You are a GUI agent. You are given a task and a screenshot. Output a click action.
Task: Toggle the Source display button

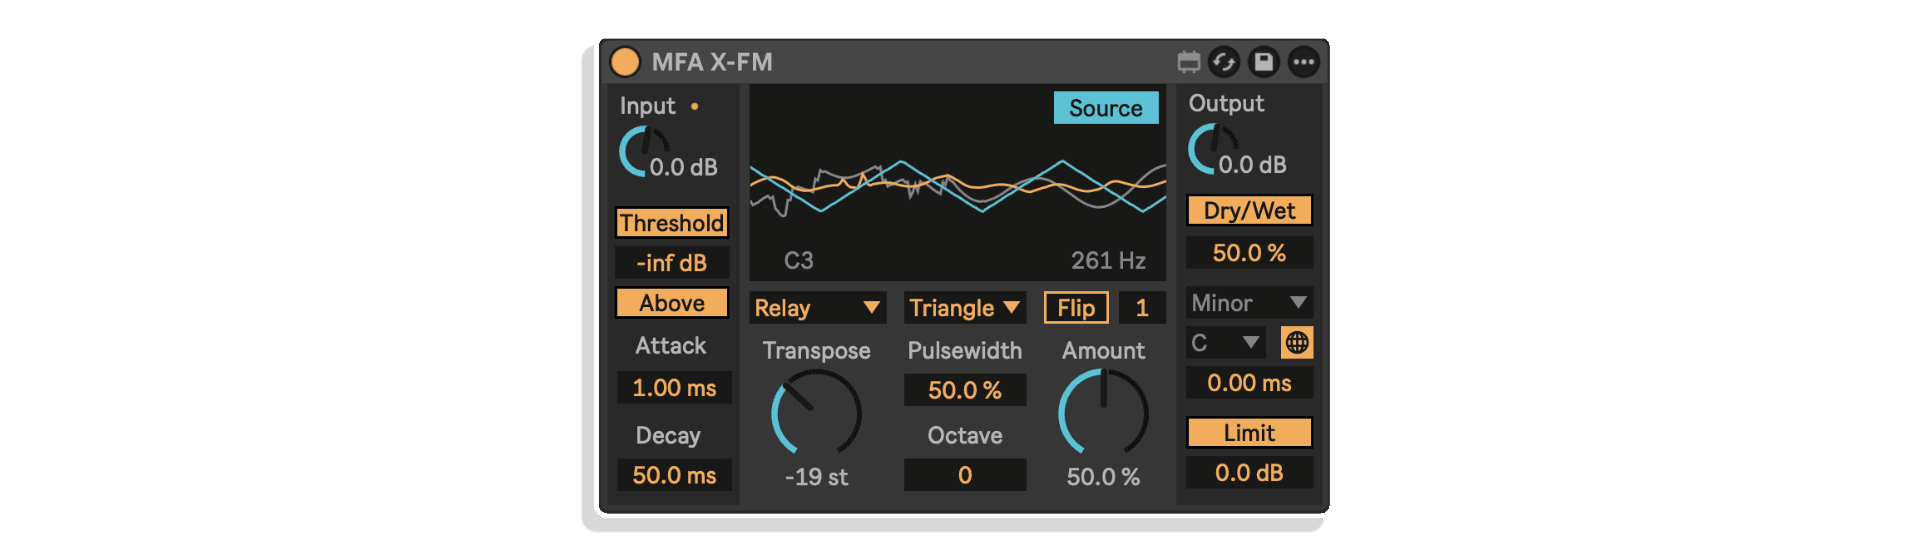coord(1106,108)
